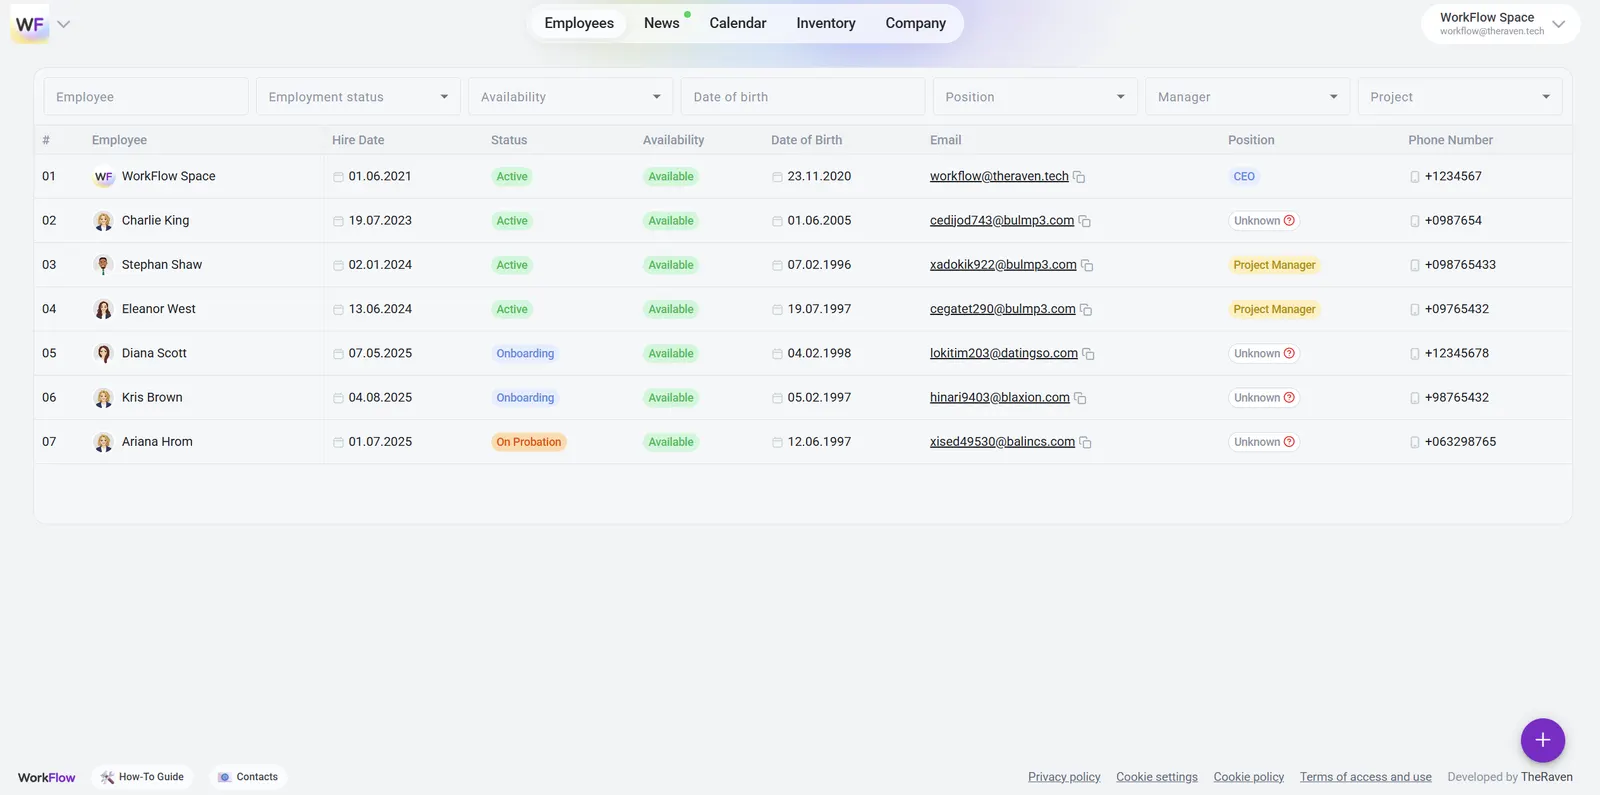Switch to the Employees tab
Screen dimensions: 1600x795
[x=579, y=23]
